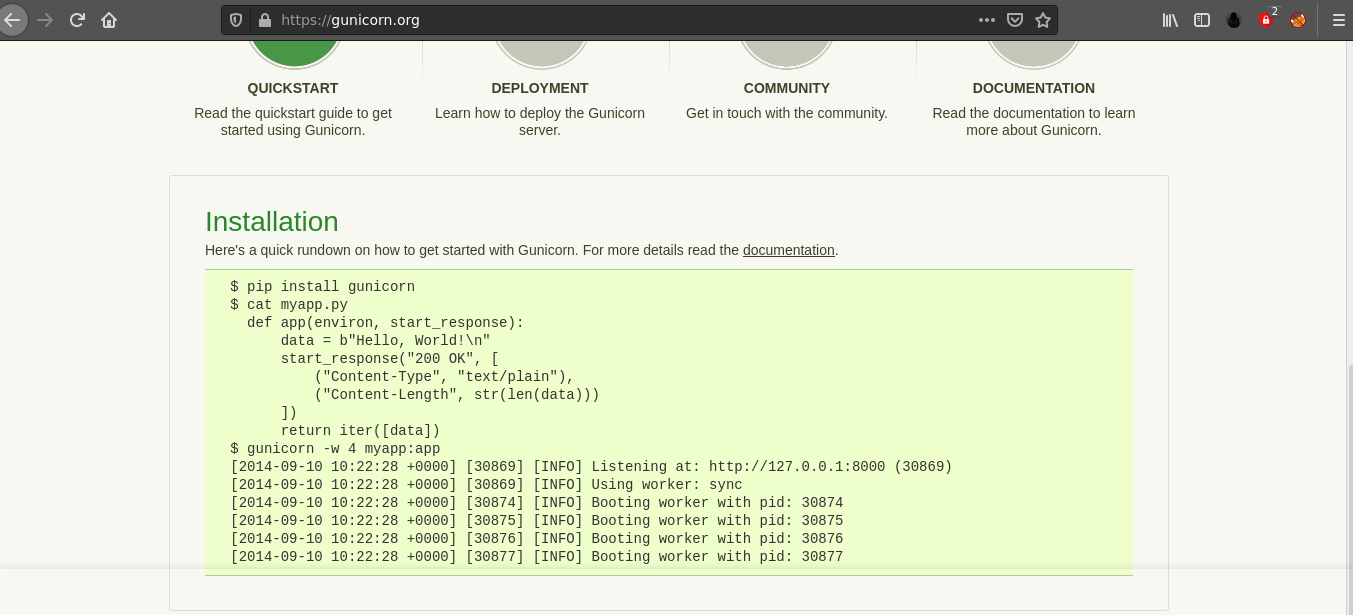This screenshot has width=1353, height=615.
Task: Click the crossed-out cookie extension icon
Action: point(1298,20)
